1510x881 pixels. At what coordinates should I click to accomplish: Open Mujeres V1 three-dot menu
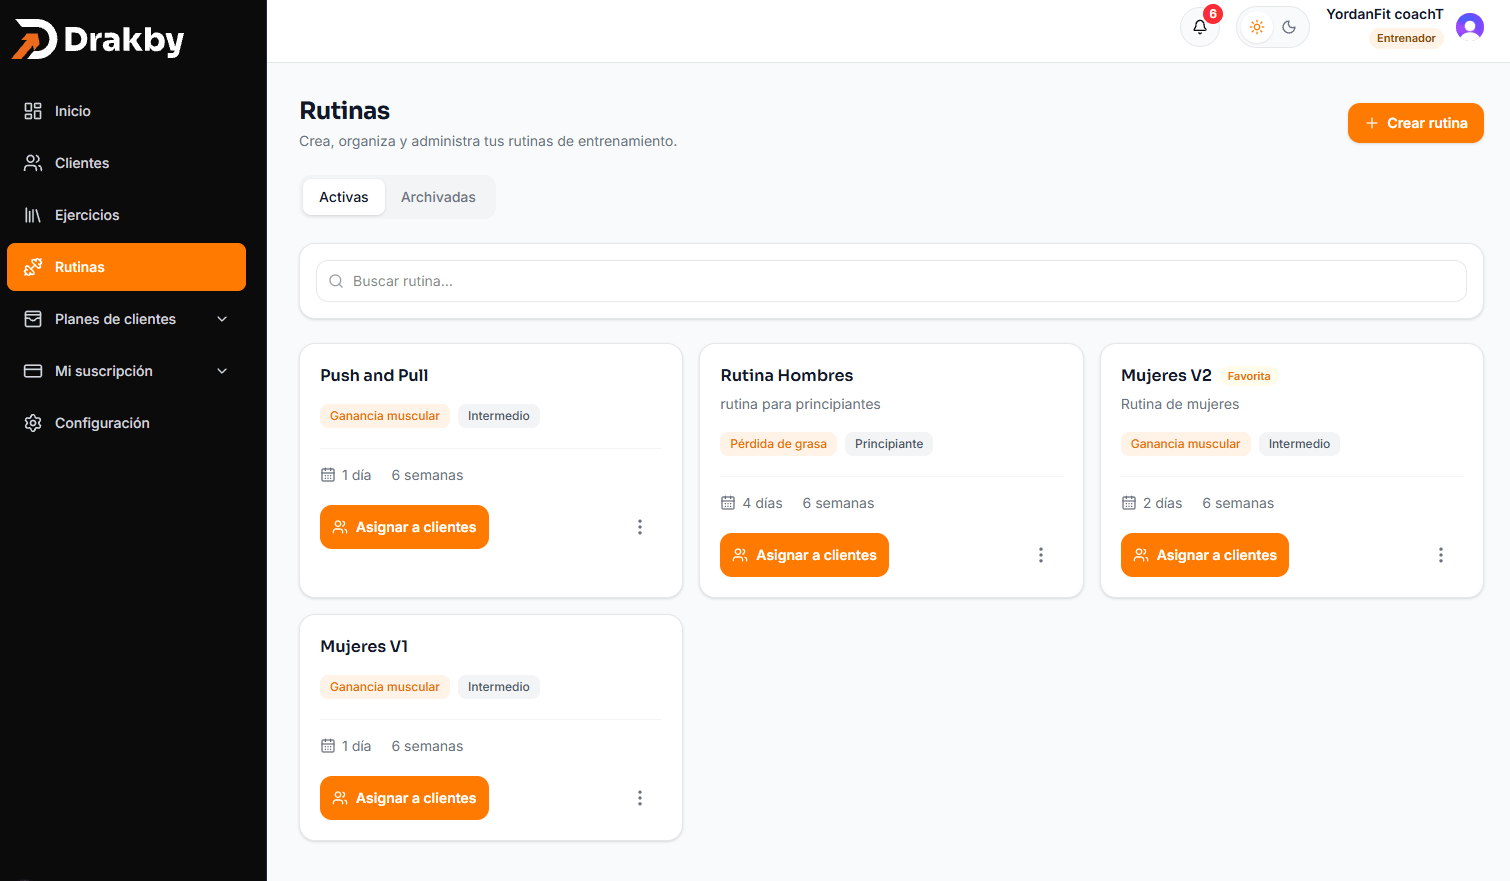[640, 798]
